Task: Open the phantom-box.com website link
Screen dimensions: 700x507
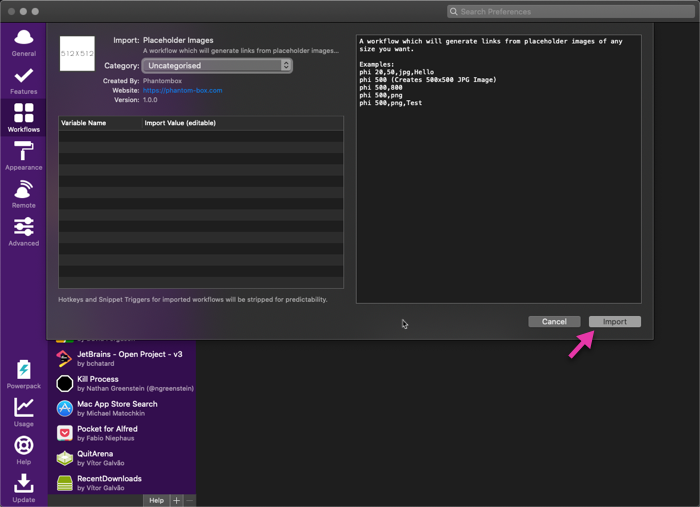Action: 183,90
